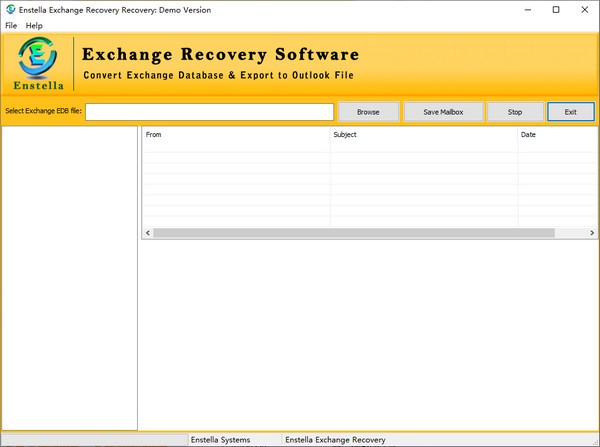Open the Help menu
The image size is (600, 447).
tap(34, 25)
